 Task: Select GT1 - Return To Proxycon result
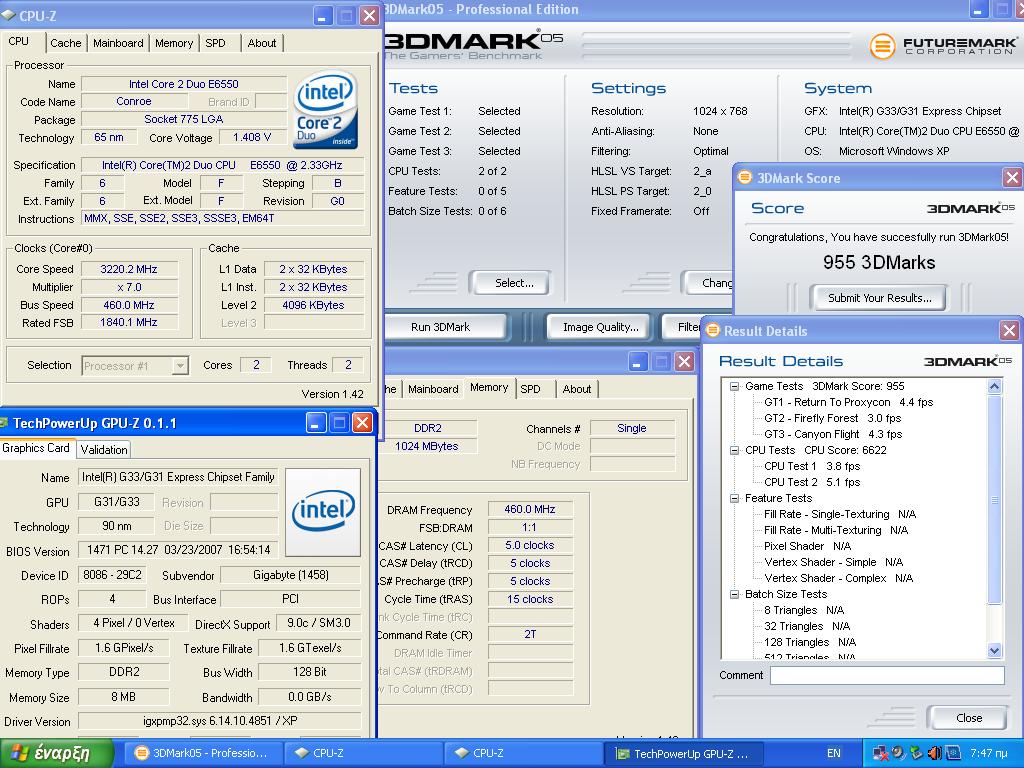848,402
